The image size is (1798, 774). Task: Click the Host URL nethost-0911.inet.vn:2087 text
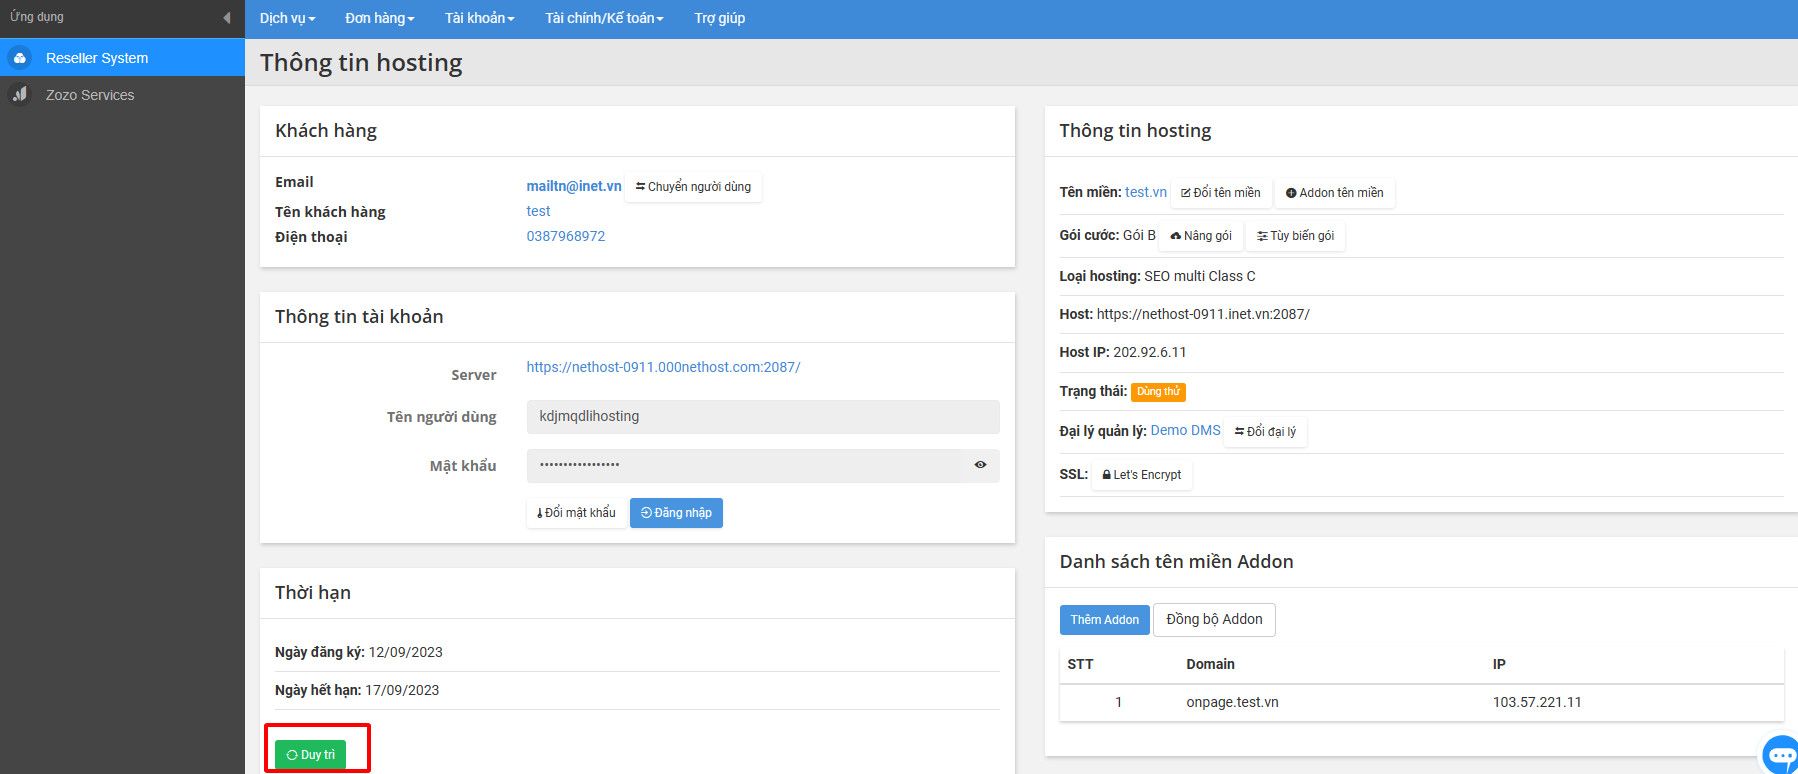point(1203,314)
